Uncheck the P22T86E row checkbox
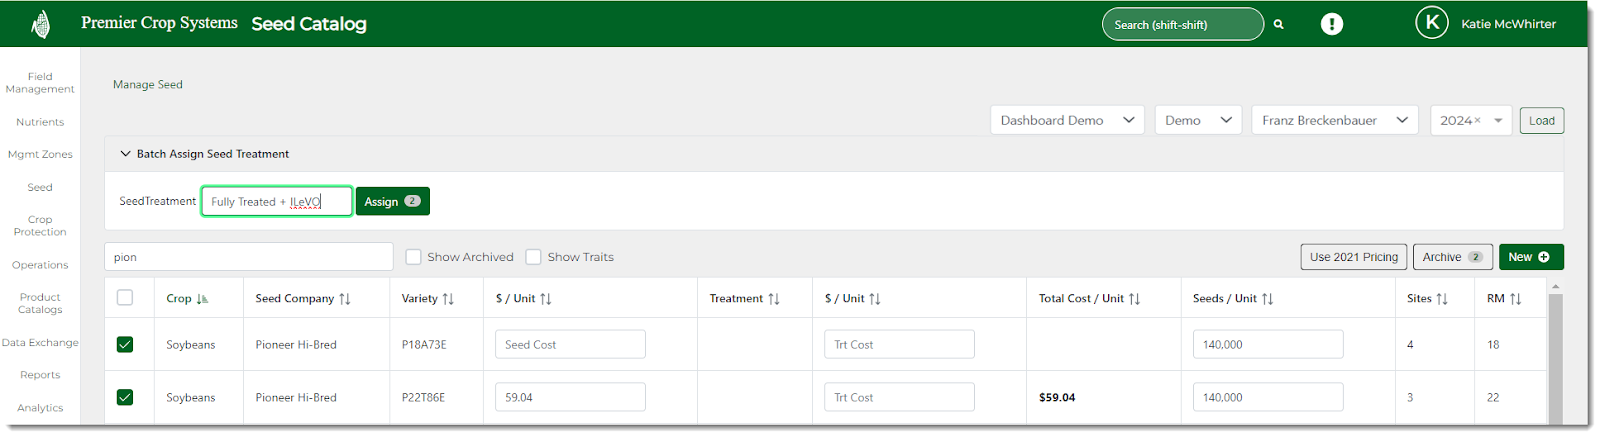1600x437 pixels. click(125, 397)
